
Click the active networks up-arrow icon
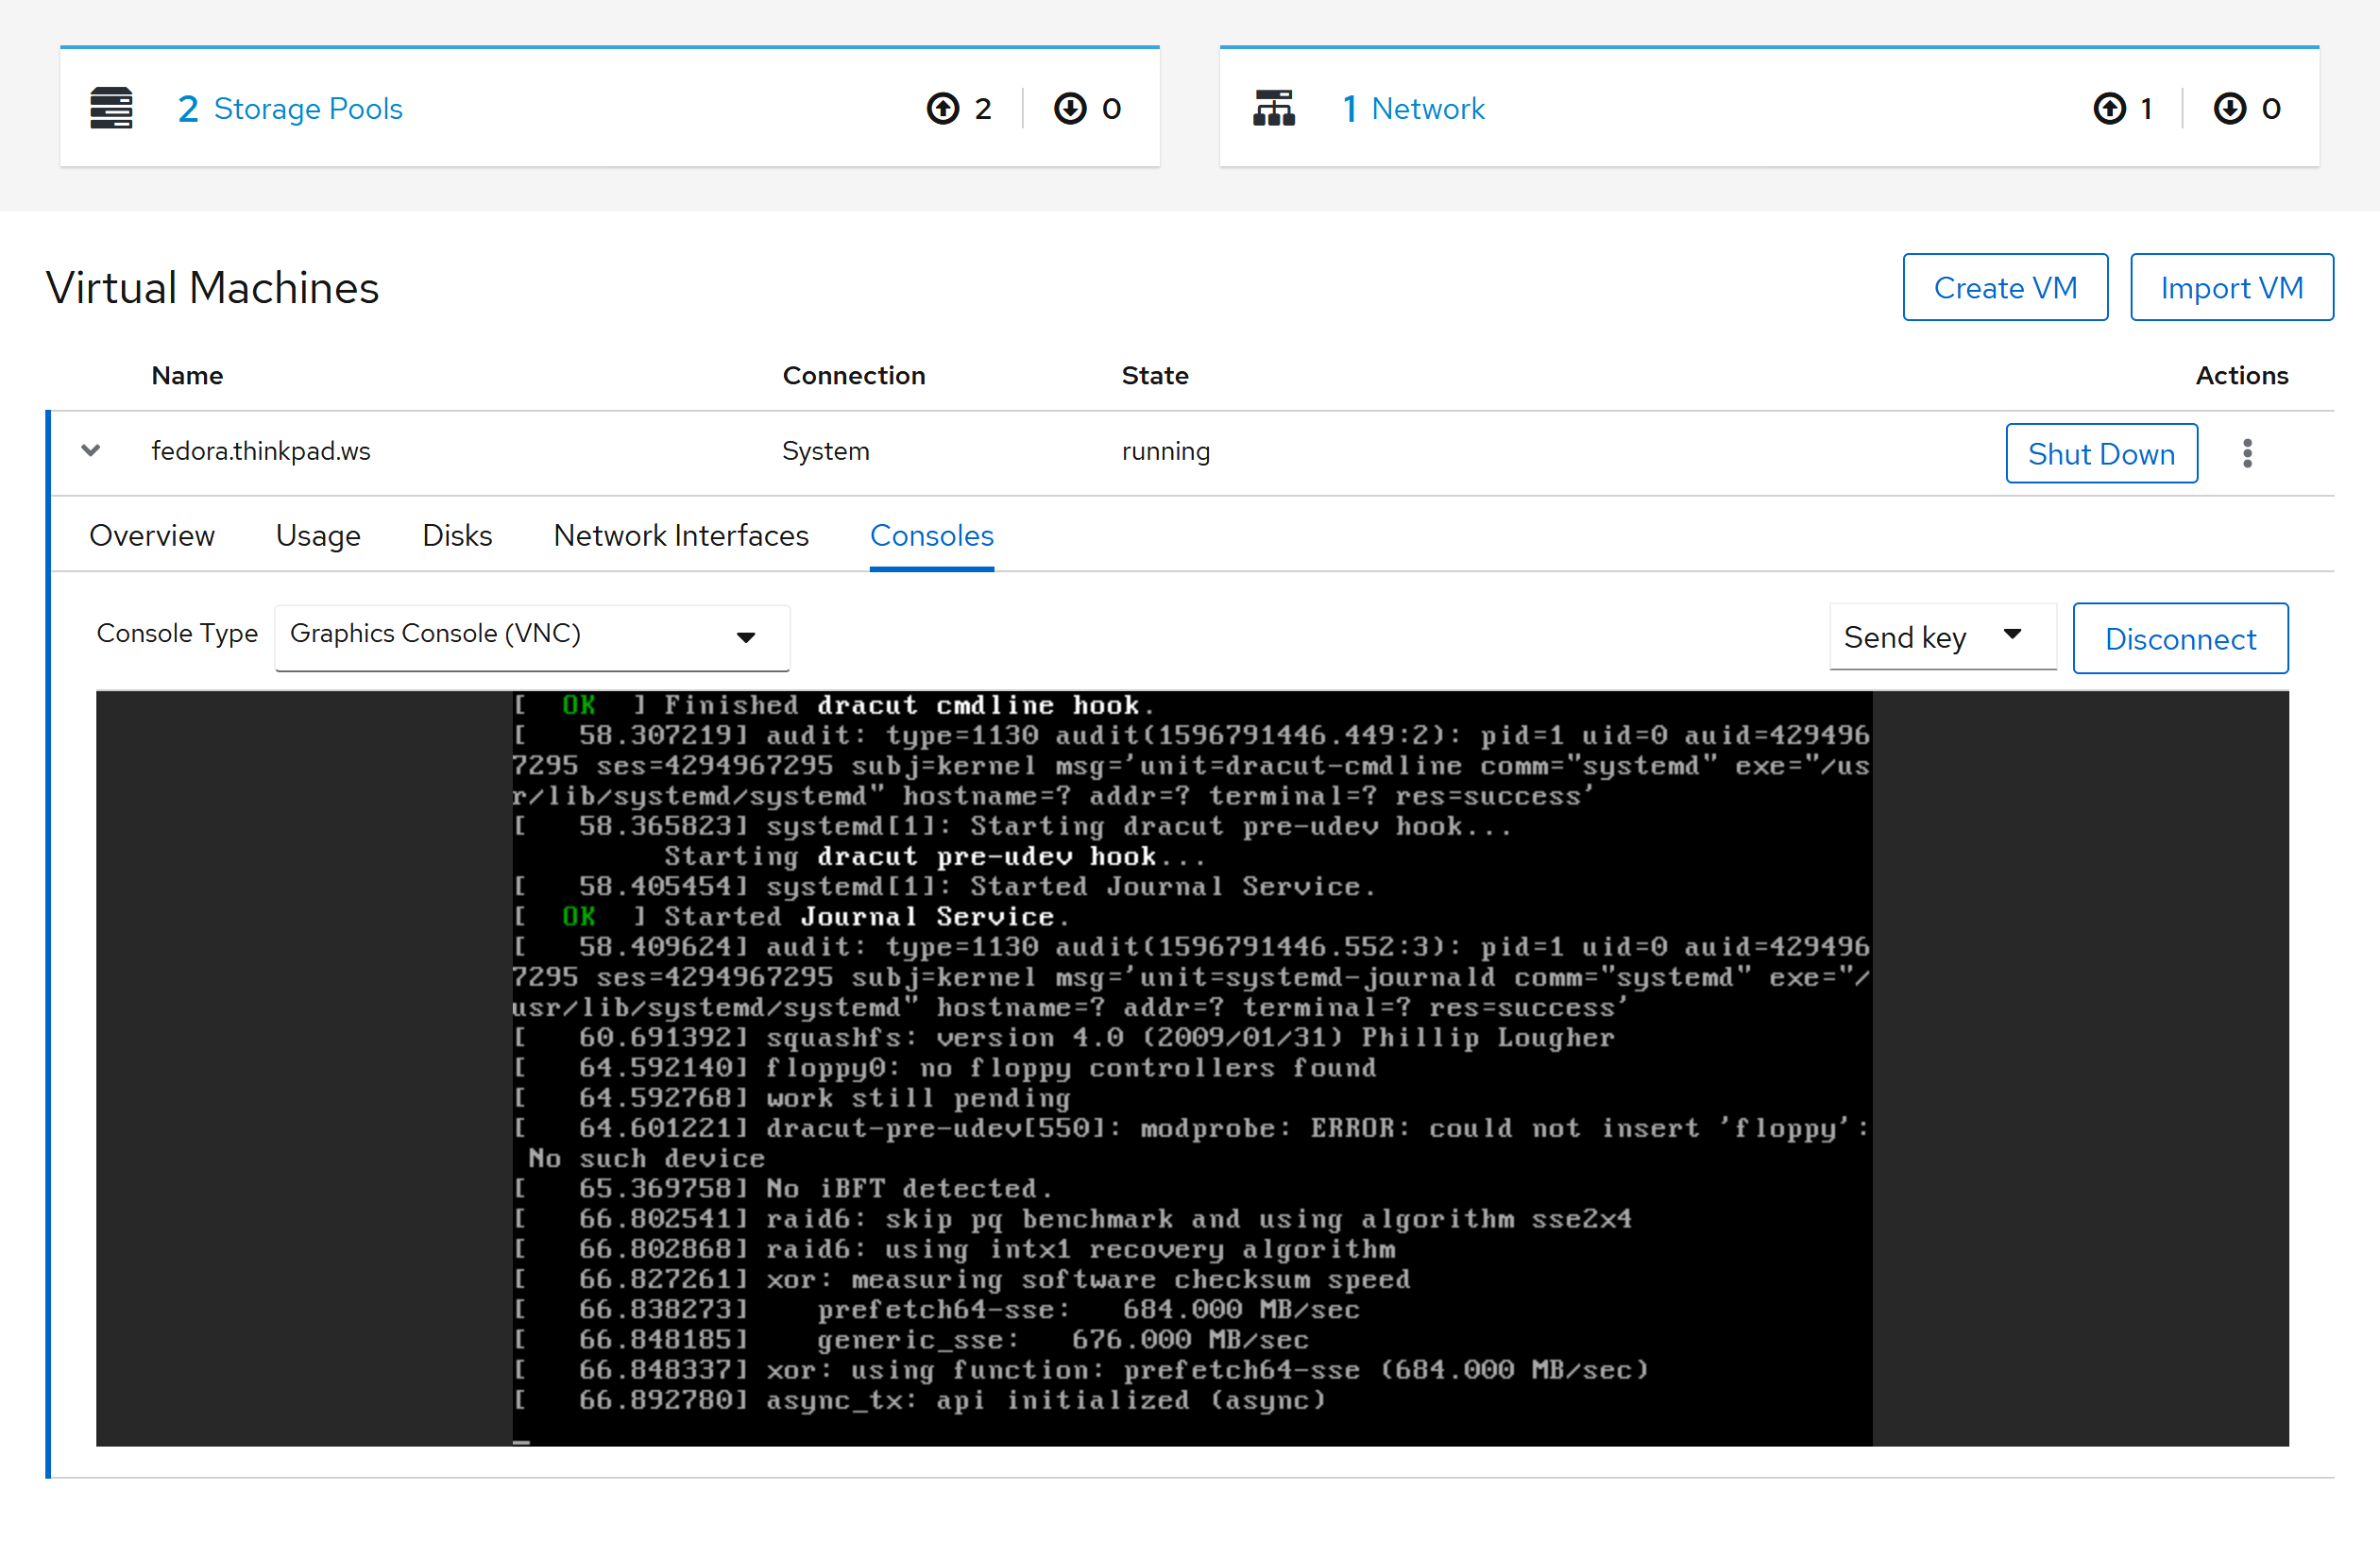2109,108
